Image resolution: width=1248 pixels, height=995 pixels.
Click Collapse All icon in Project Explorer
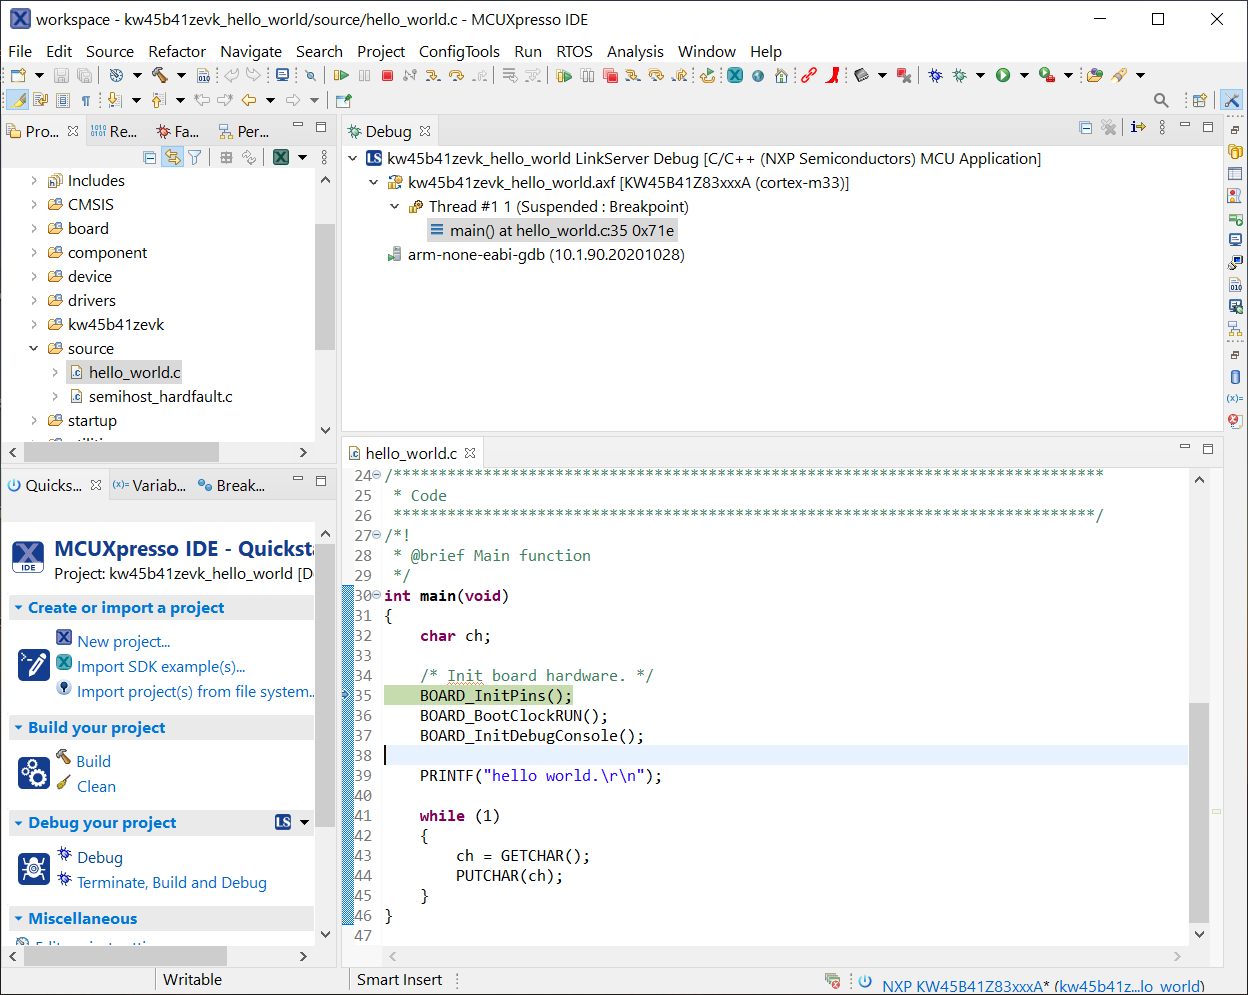(150, 157)
